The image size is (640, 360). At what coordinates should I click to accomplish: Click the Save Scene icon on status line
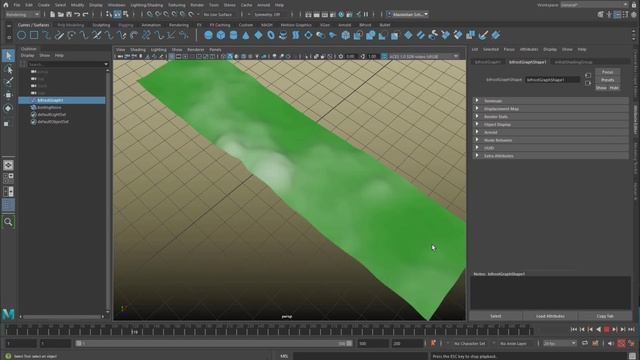pyautogui.click(x=69, y=14)
